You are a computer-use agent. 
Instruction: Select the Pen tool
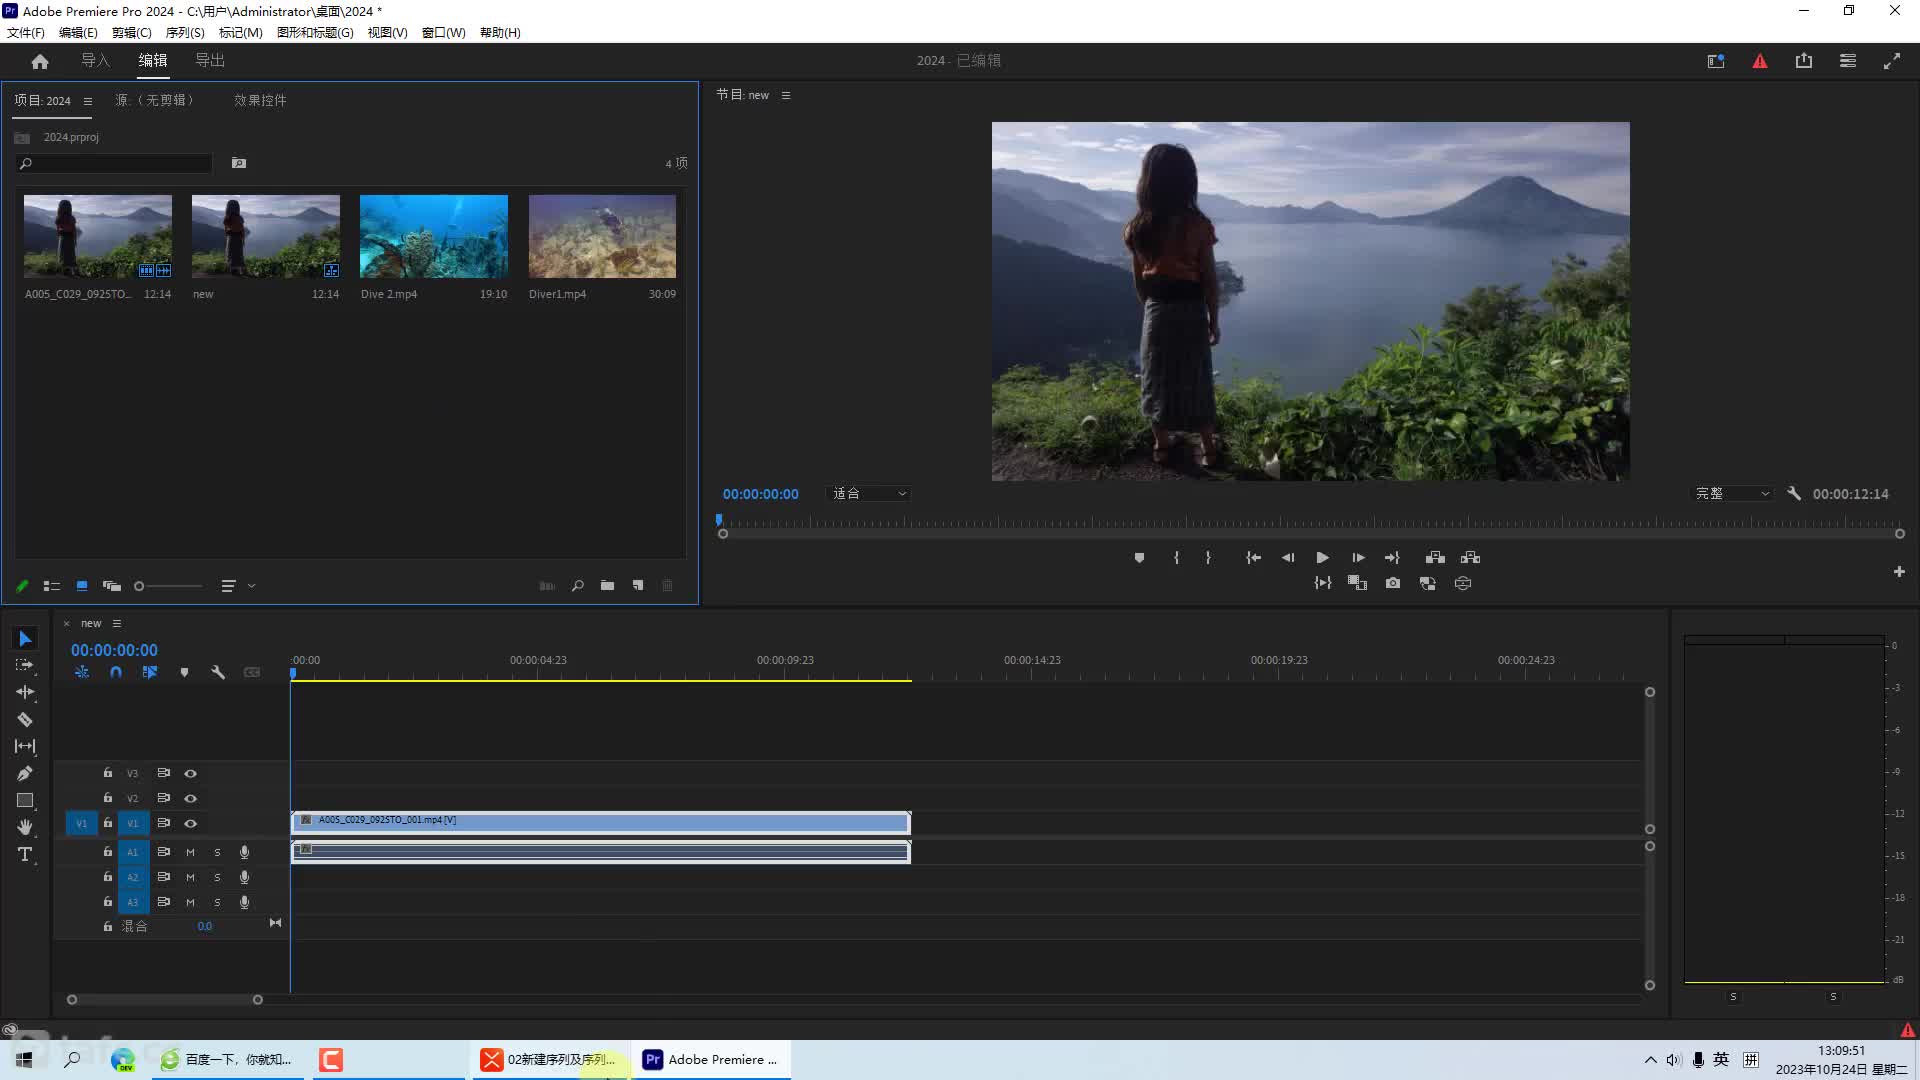(x=25, y=773)
